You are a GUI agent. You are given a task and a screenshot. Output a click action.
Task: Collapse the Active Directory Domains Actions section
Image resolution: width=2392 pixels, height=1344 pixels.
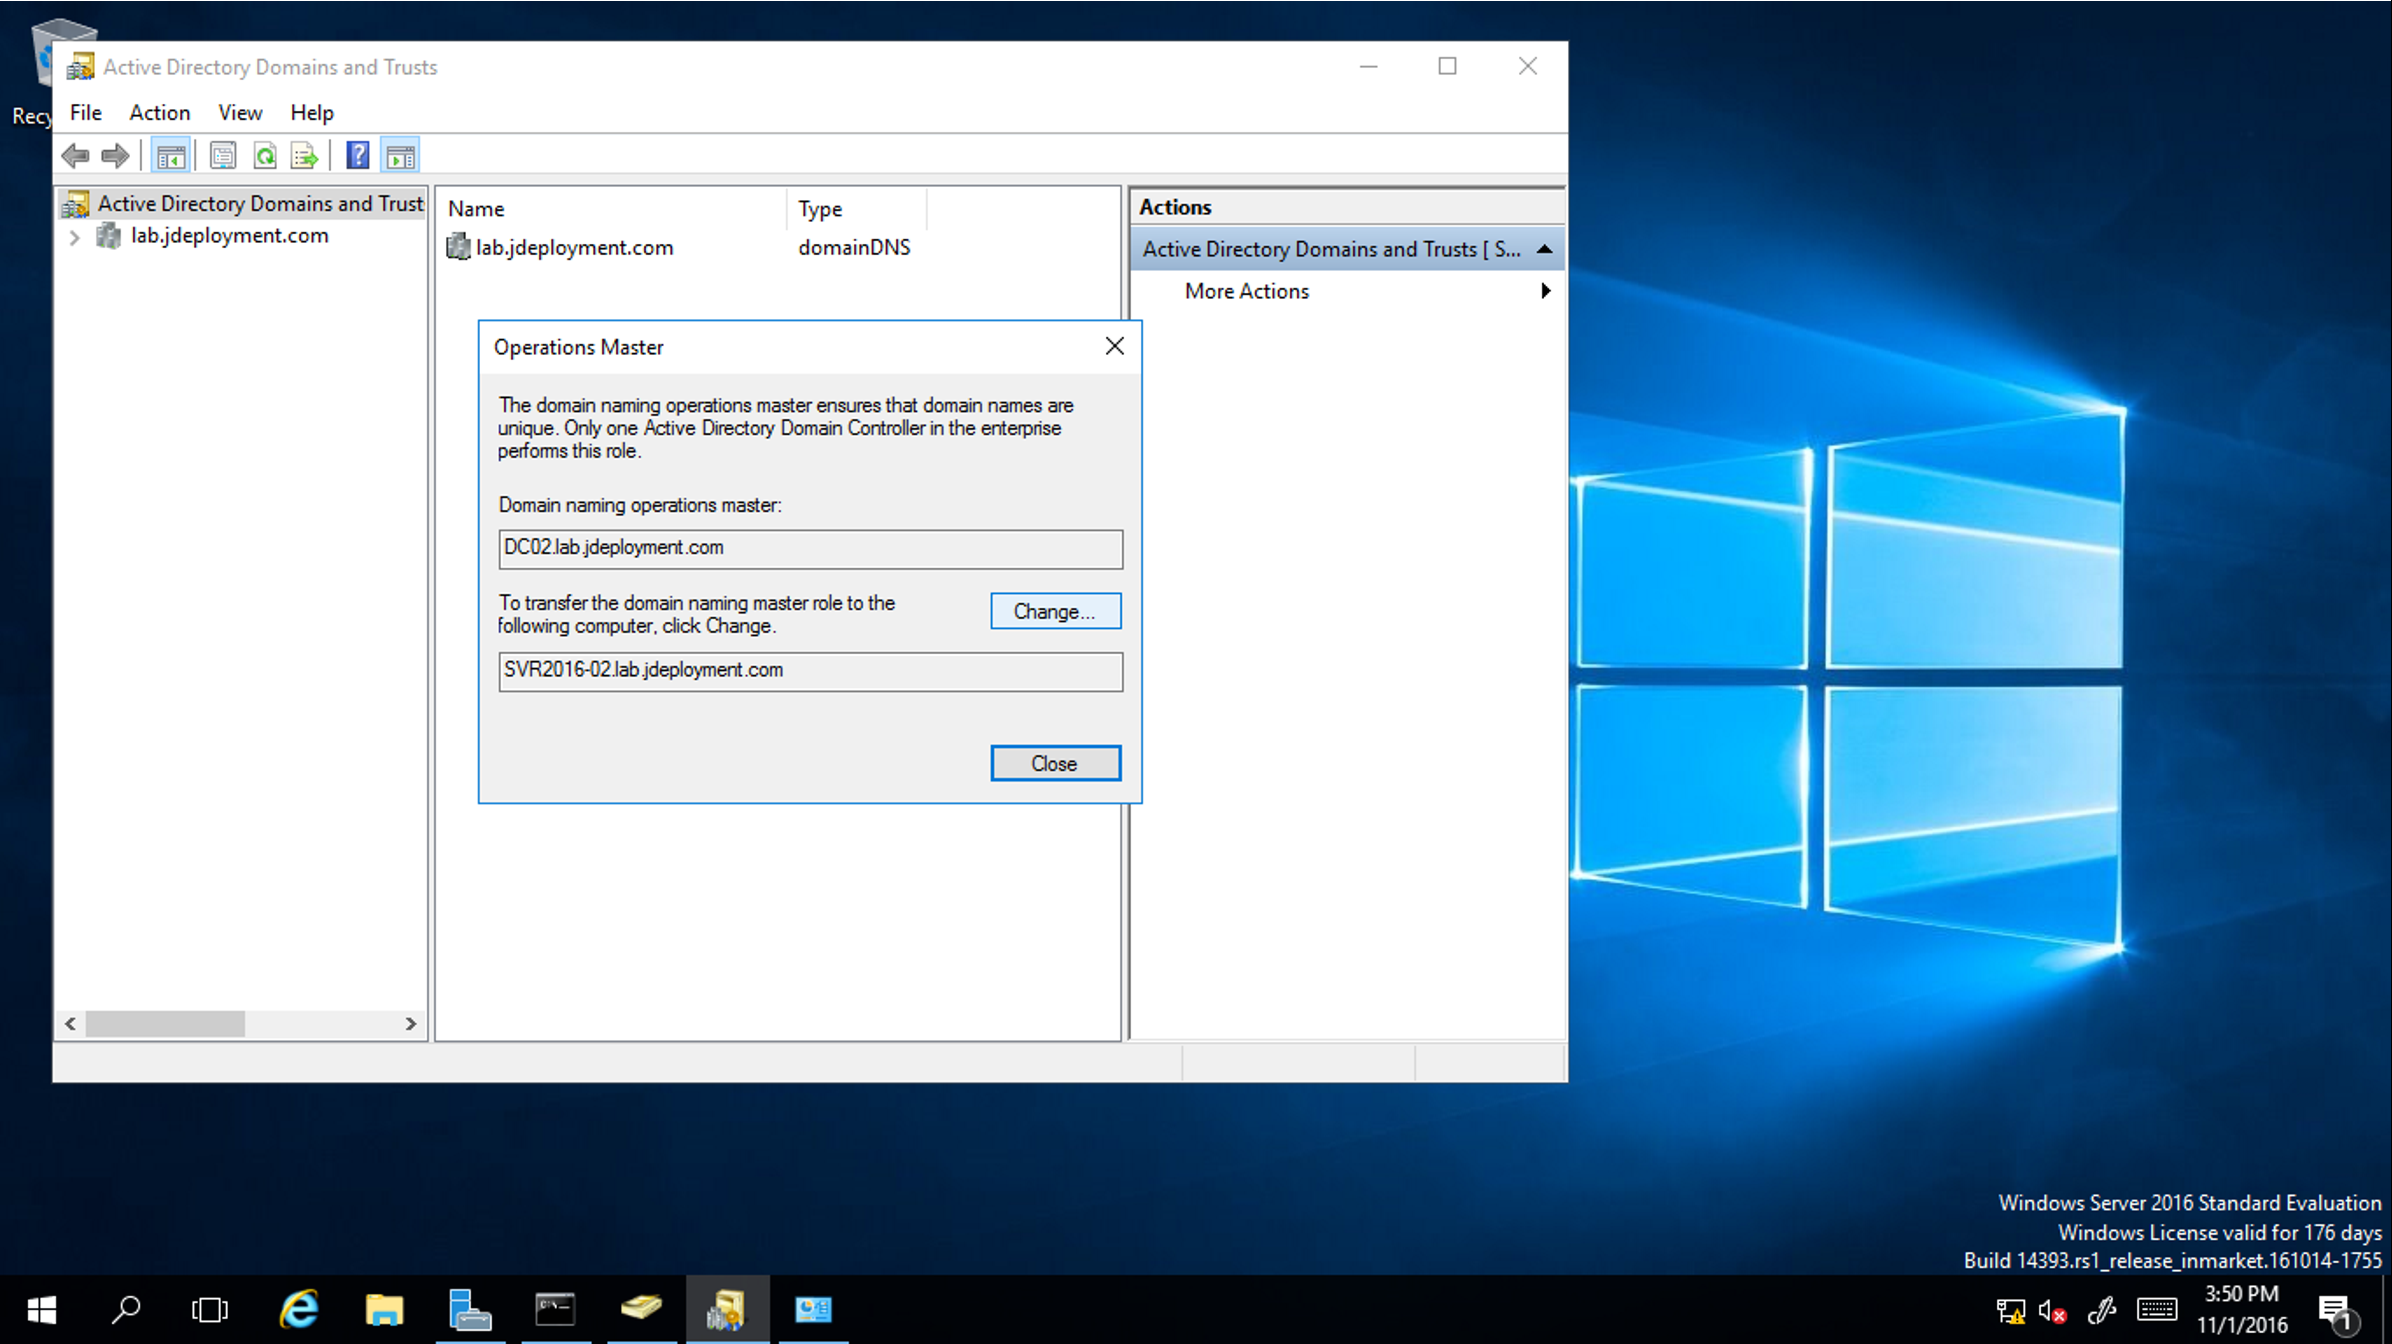click(1544, 249)
